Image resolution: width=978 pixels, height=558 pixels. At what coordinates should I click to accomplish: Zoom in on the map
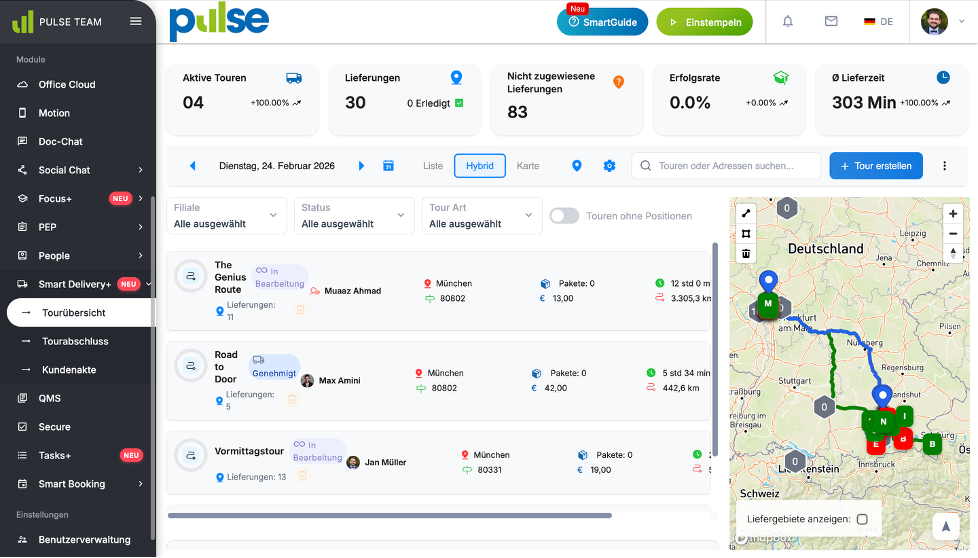point(953,214)
